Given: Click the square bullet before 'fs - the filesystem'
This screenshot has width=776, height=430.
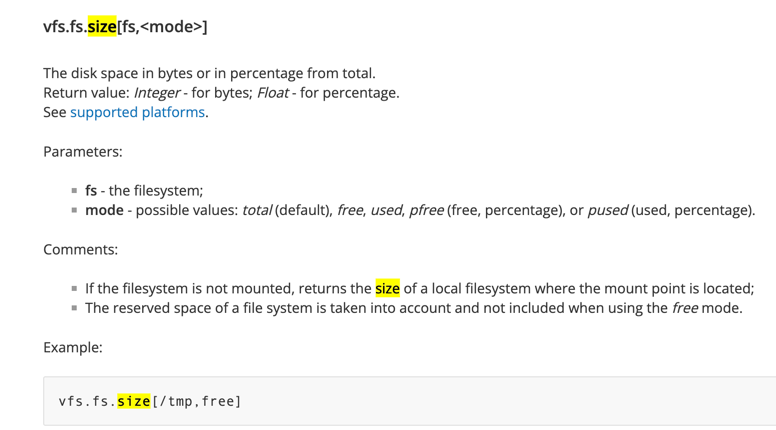Looking at the screenshot, I should 74,191.
